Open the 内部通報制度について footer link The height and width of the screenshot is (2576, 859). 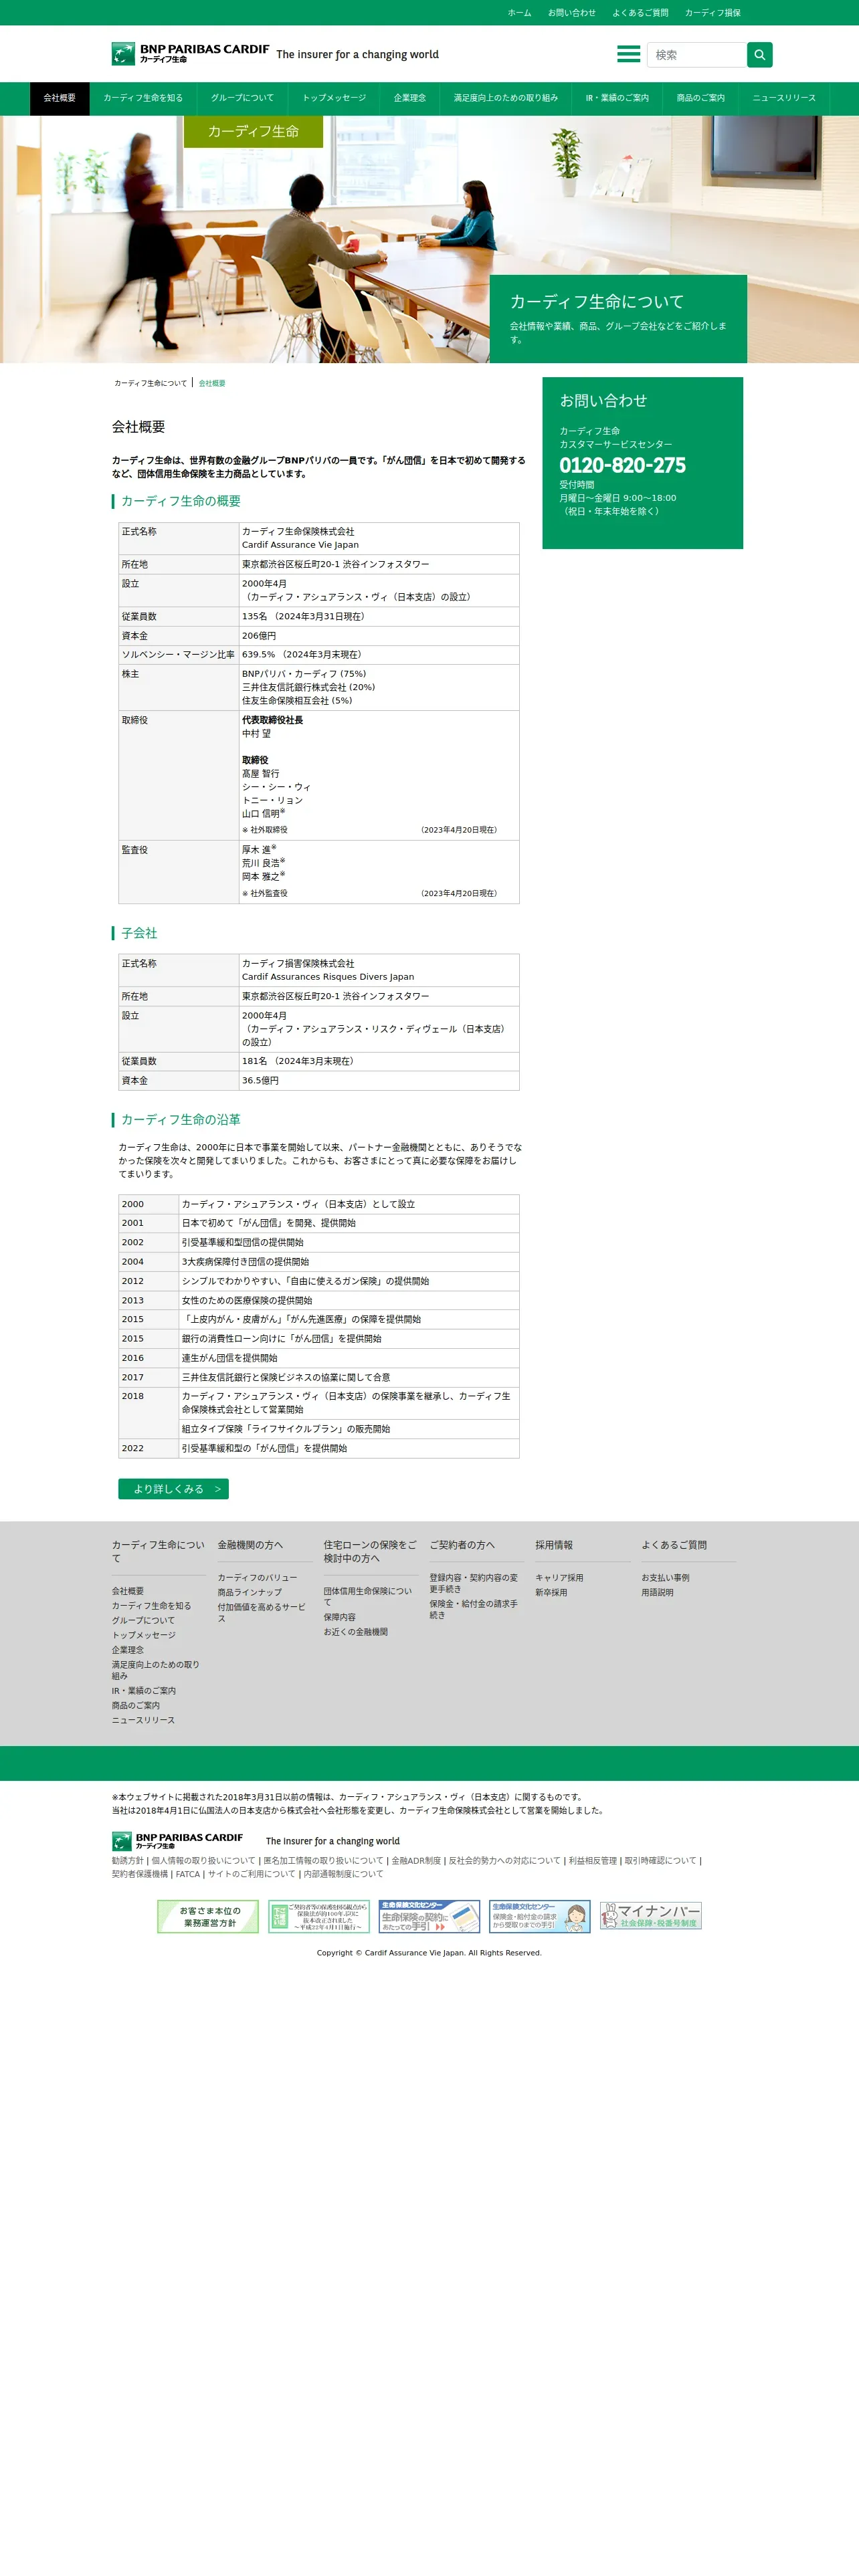343,1874
